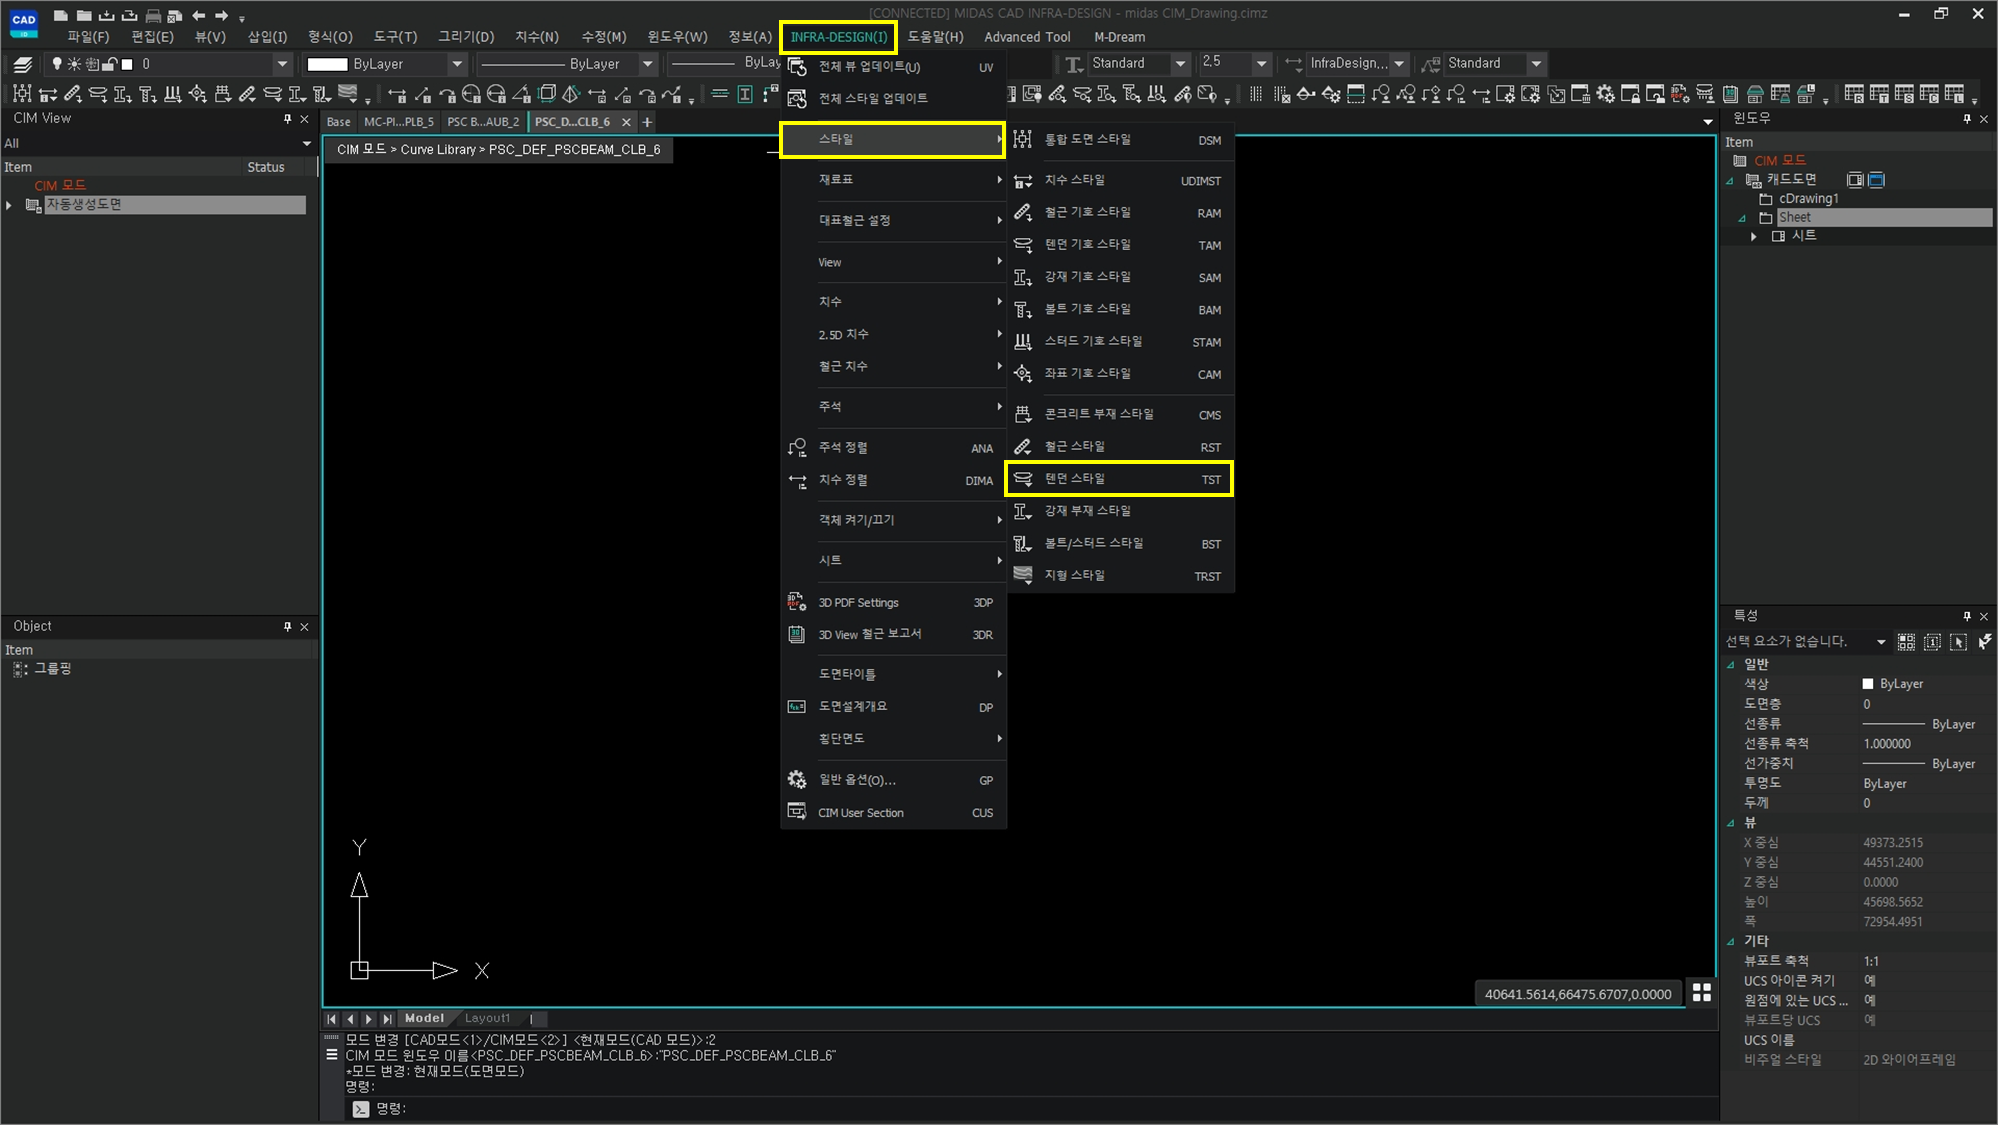This screenshot has width=1998, height=1125.
Task: Click toolbar color swatch next to ByLayer
Action: point(327,64)
